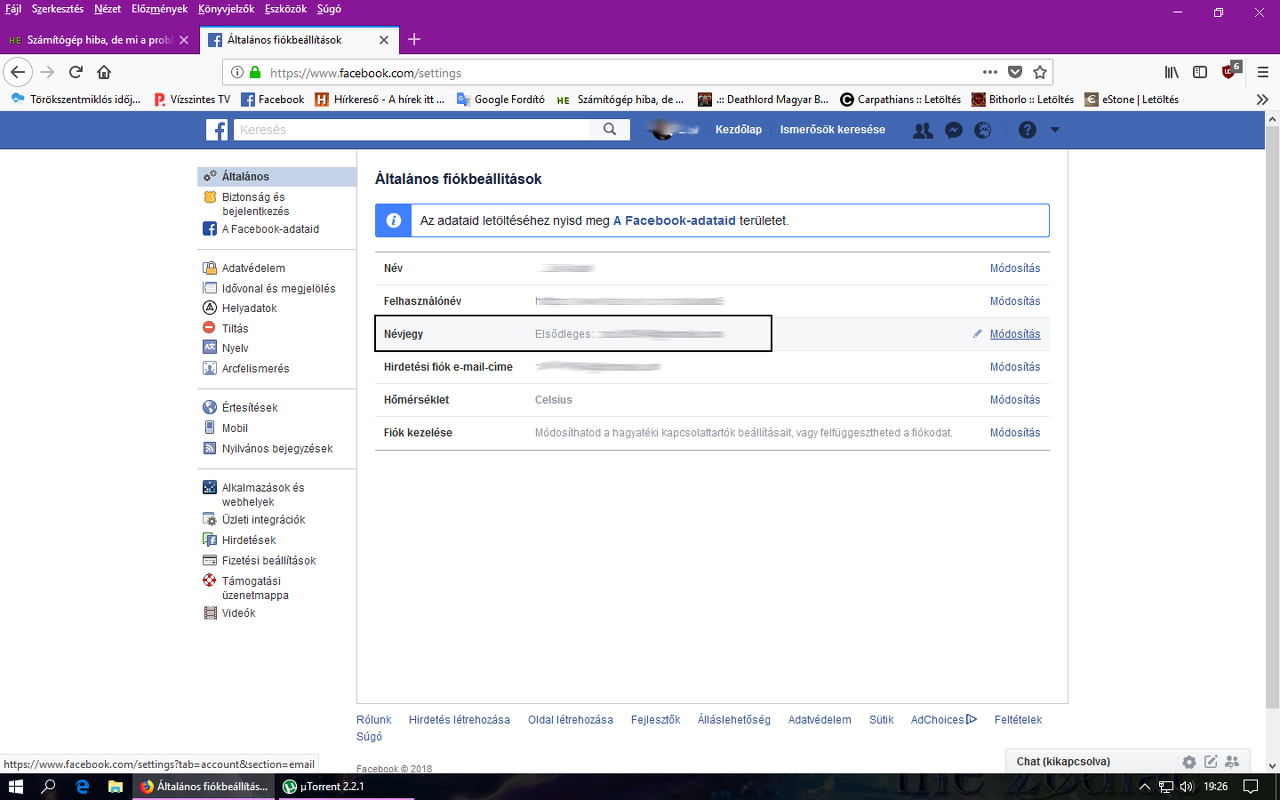Click the Facebook logo in the blue header
Screen dimensions: 1280x800
click(217, 130)
